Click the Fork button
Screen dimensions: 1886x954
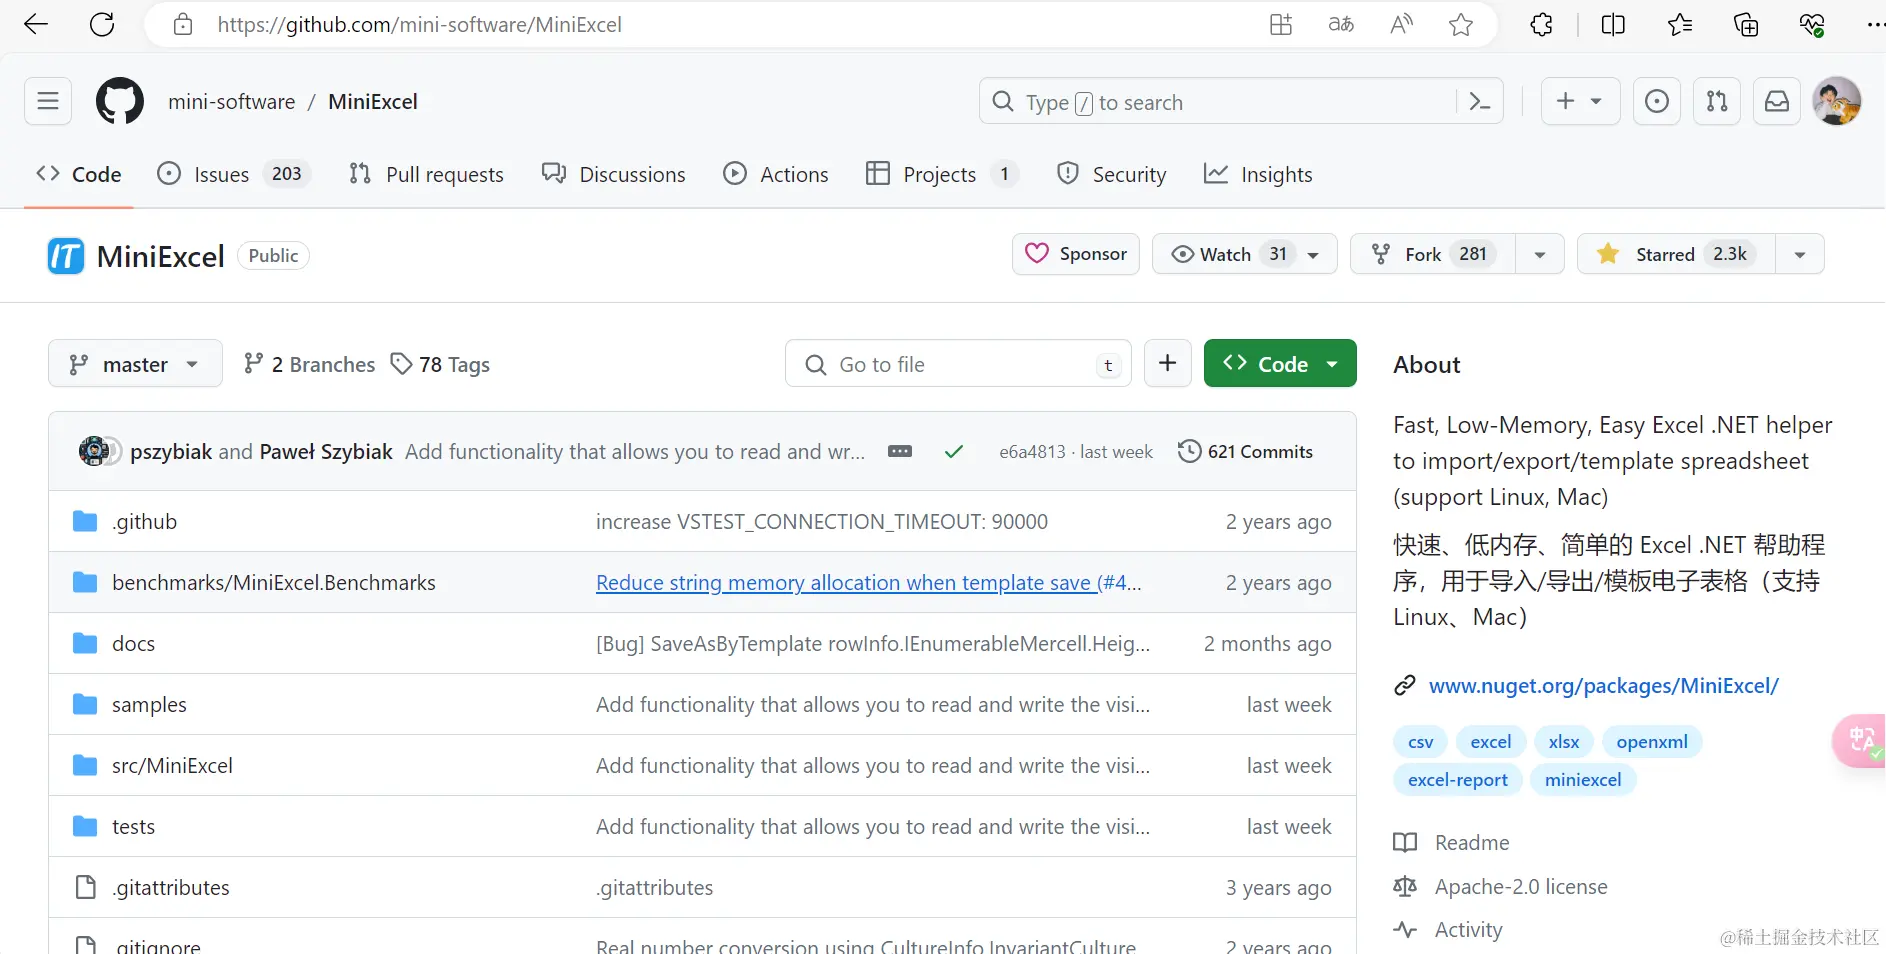pos(1433,254)
